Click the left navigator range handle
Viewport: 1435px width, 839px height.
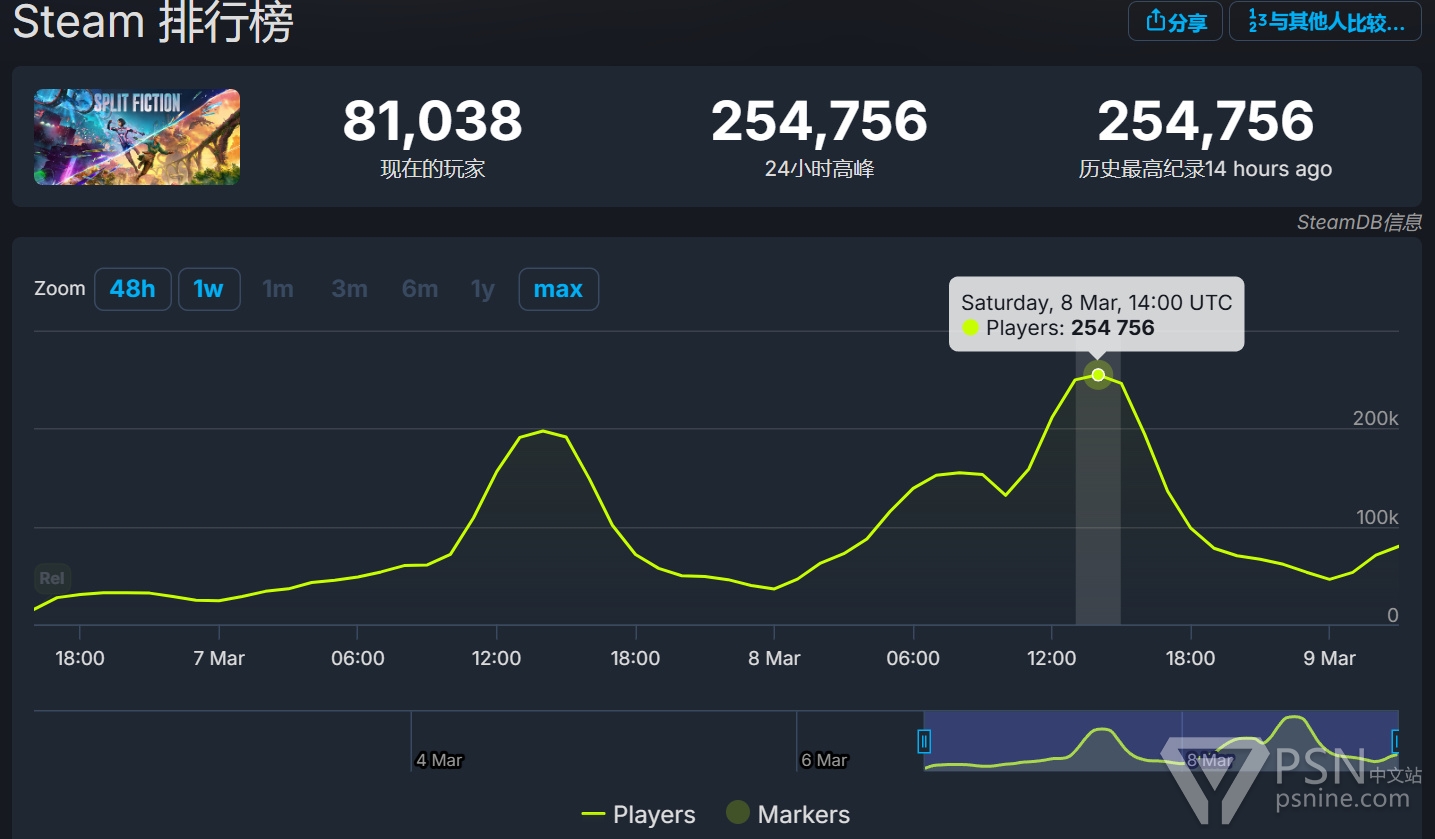point(924,741)
